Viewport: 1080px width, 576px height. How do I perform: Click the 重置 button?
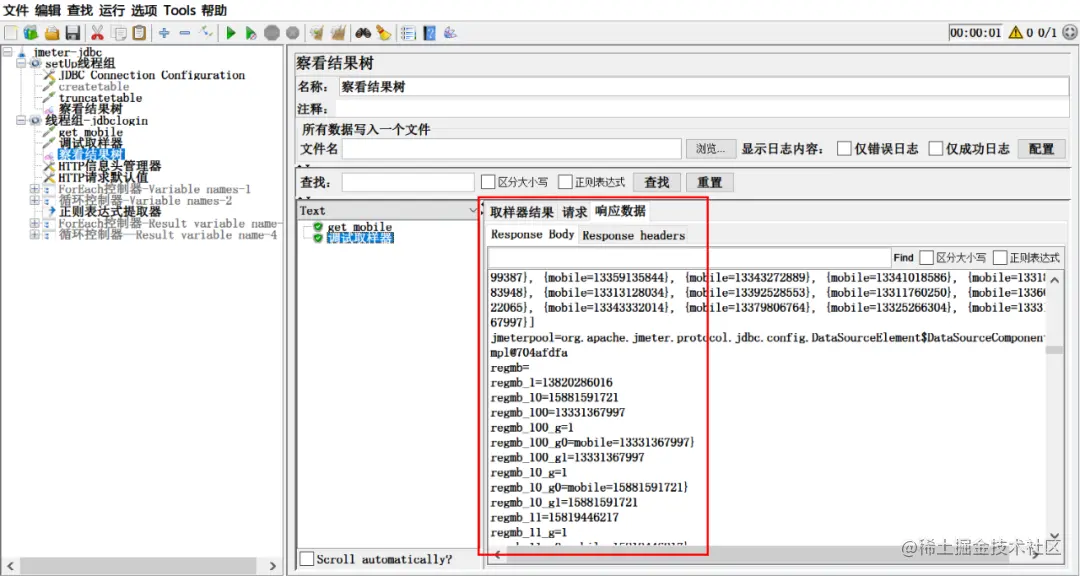click(709, 183)
